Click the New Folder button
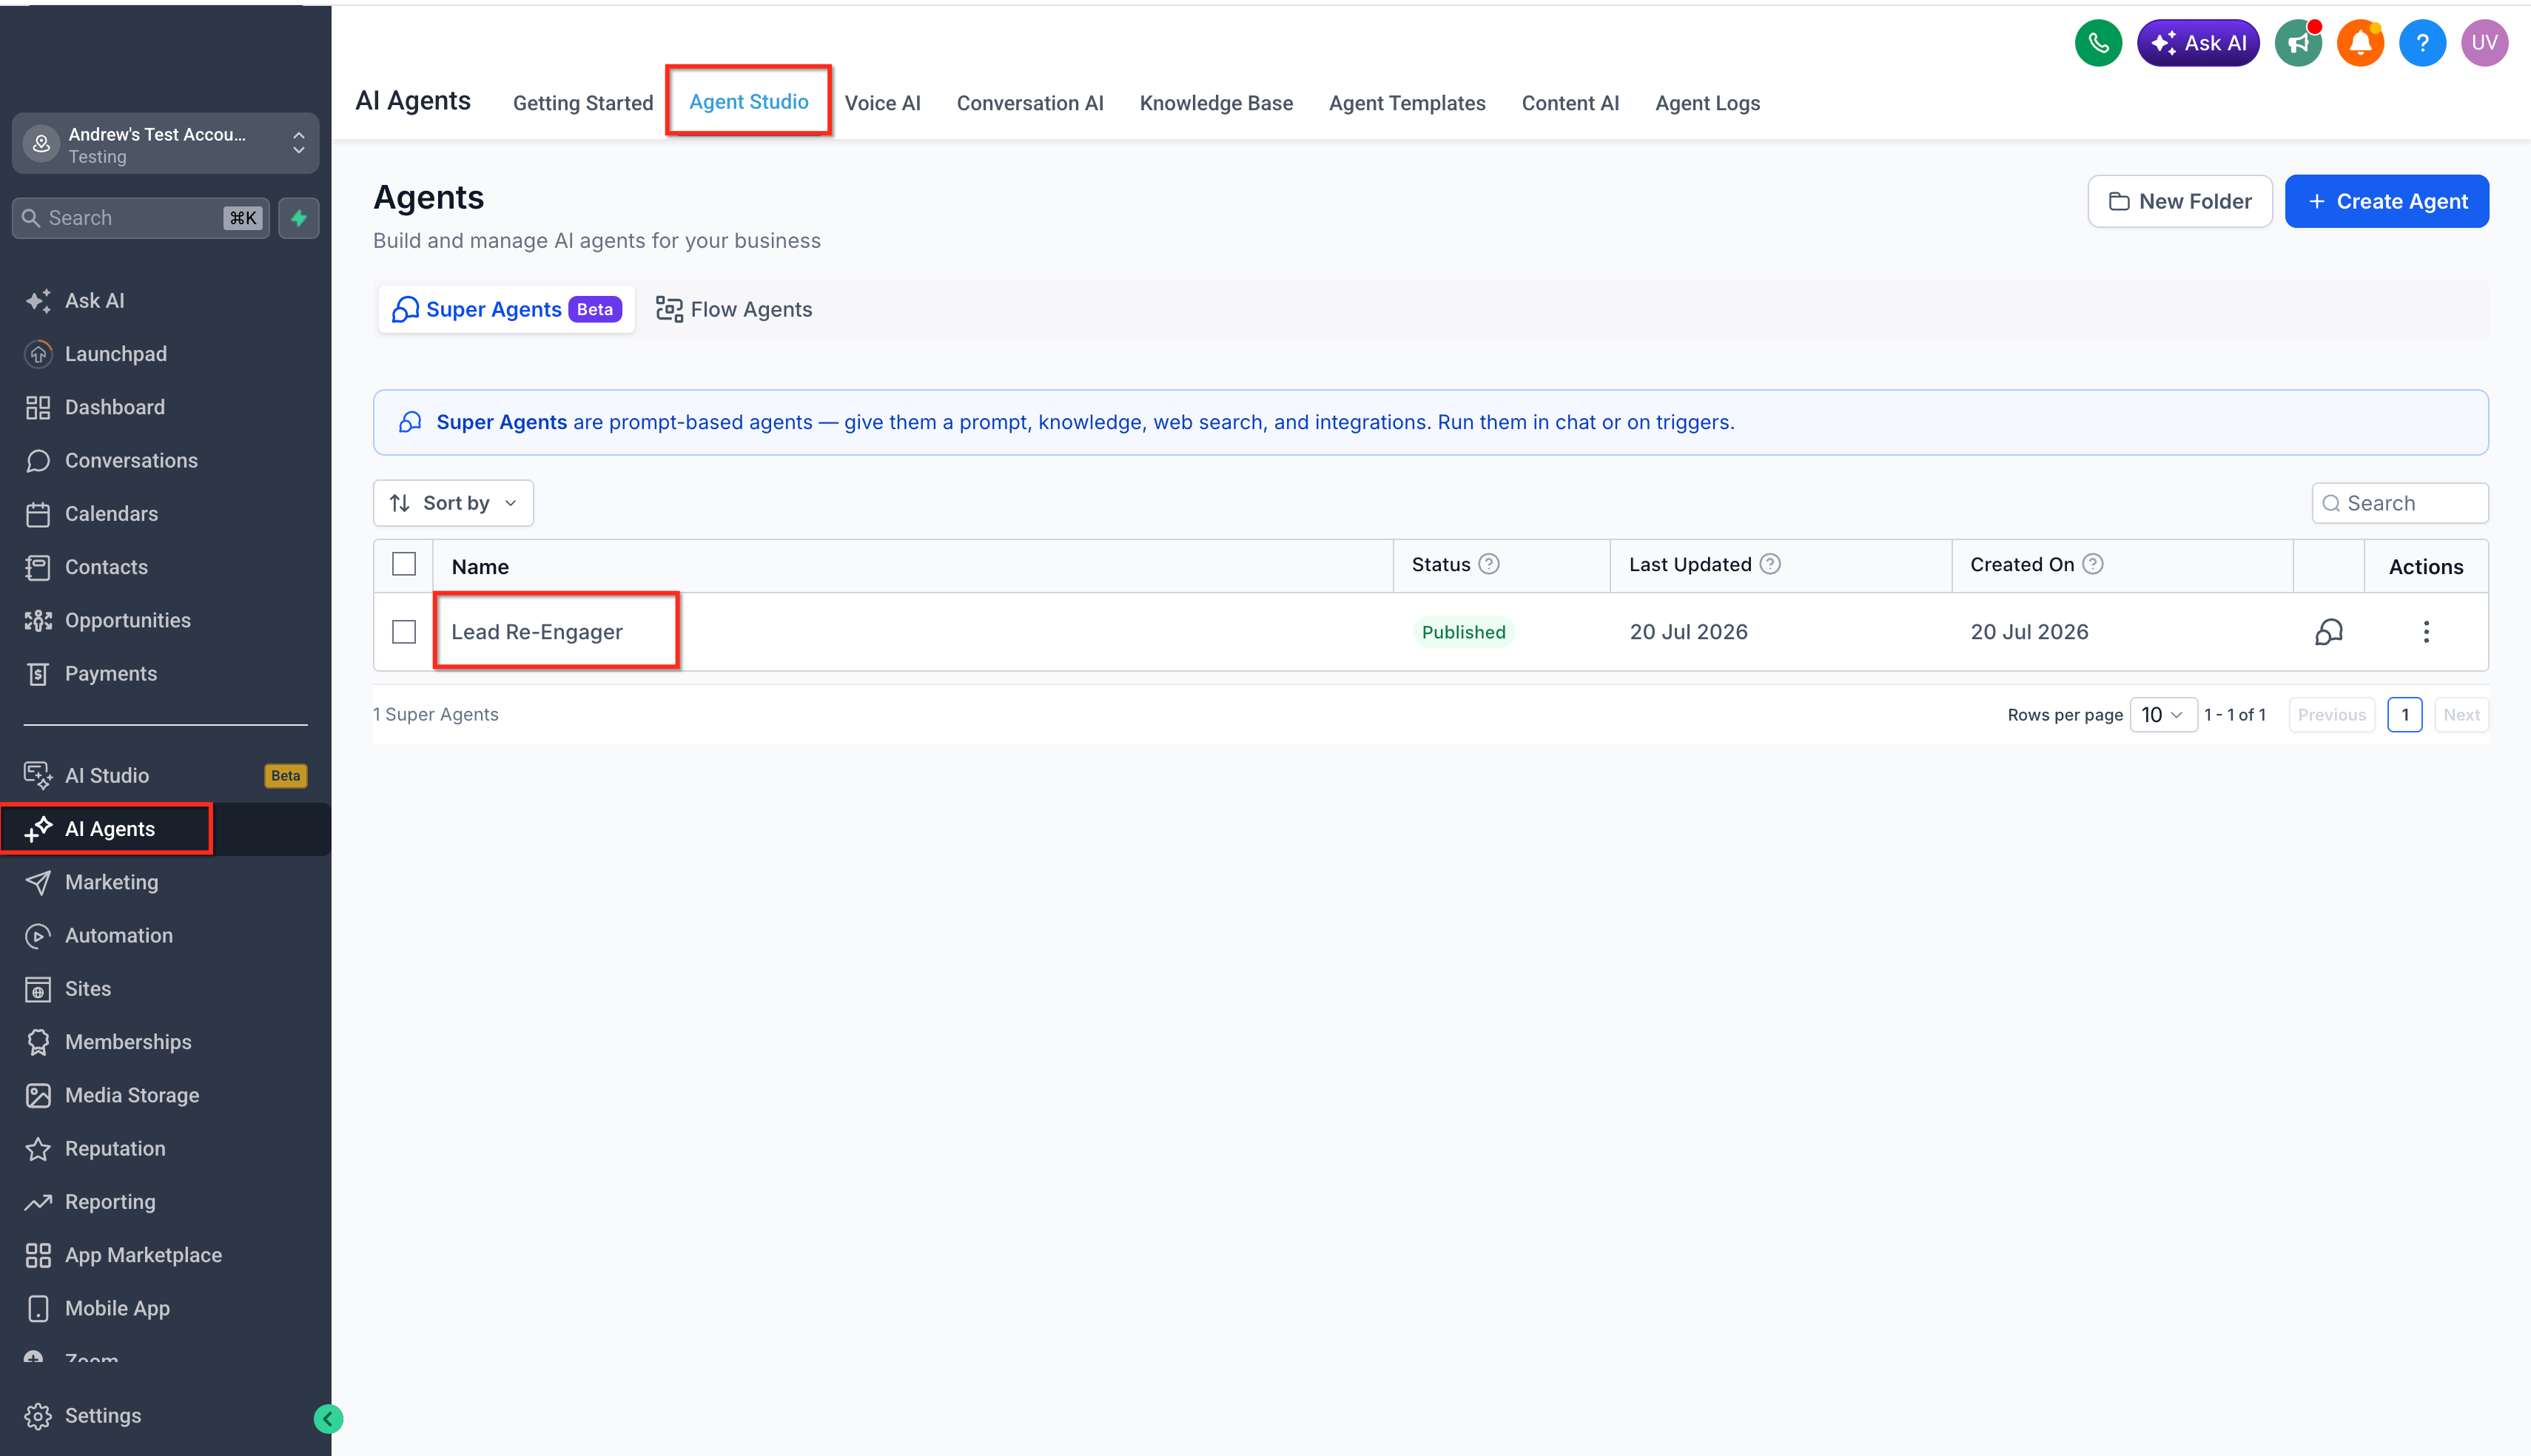2531x1456 pixels. point(2180,201)
